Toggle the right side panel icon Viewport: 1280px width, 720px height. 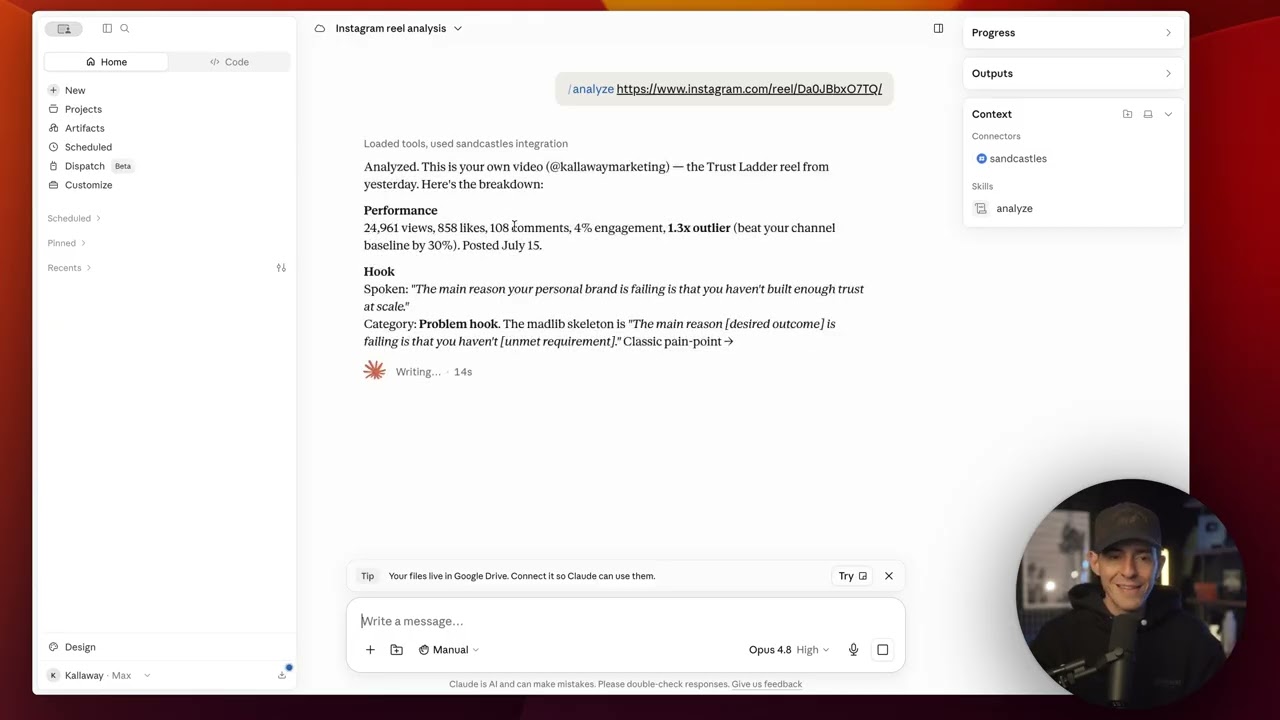click(x=938, y=28)
